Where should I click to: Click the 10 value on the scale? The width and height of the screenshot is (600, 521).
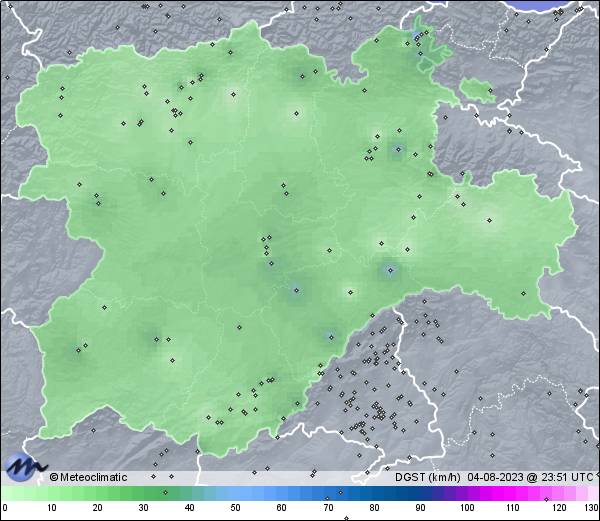tap(52, 508)
